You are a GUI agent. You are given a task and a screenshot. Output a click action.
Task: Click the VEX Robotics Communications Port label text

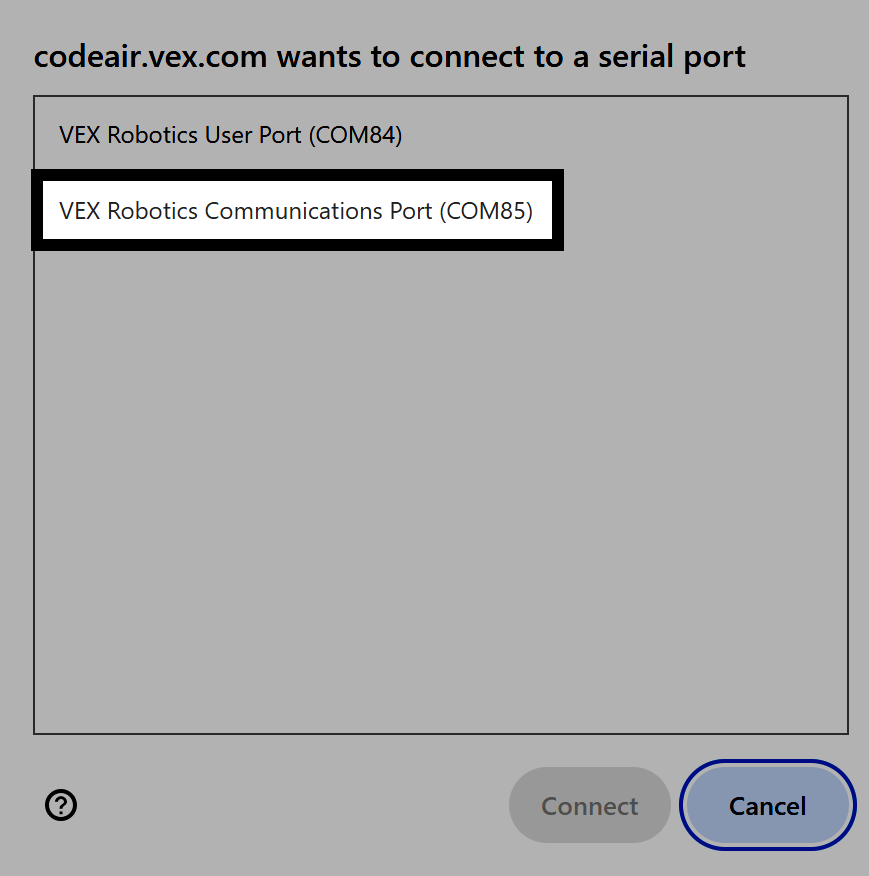click(x=296, y=211)
